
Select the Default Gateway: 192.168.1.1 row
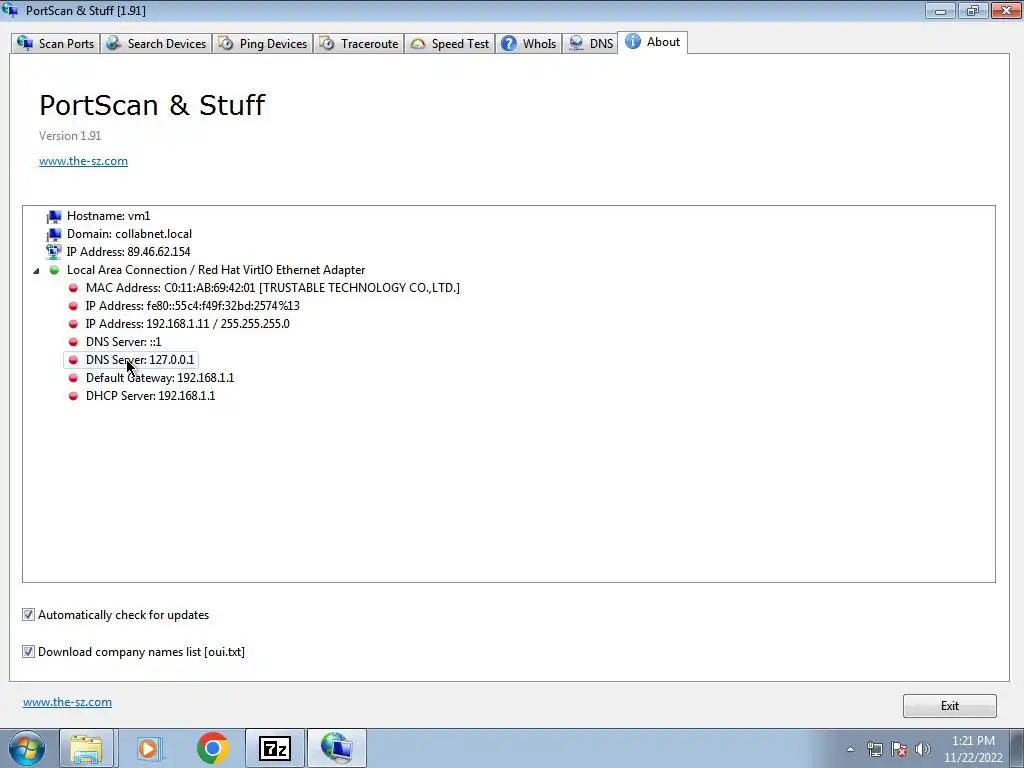point(160,377)
